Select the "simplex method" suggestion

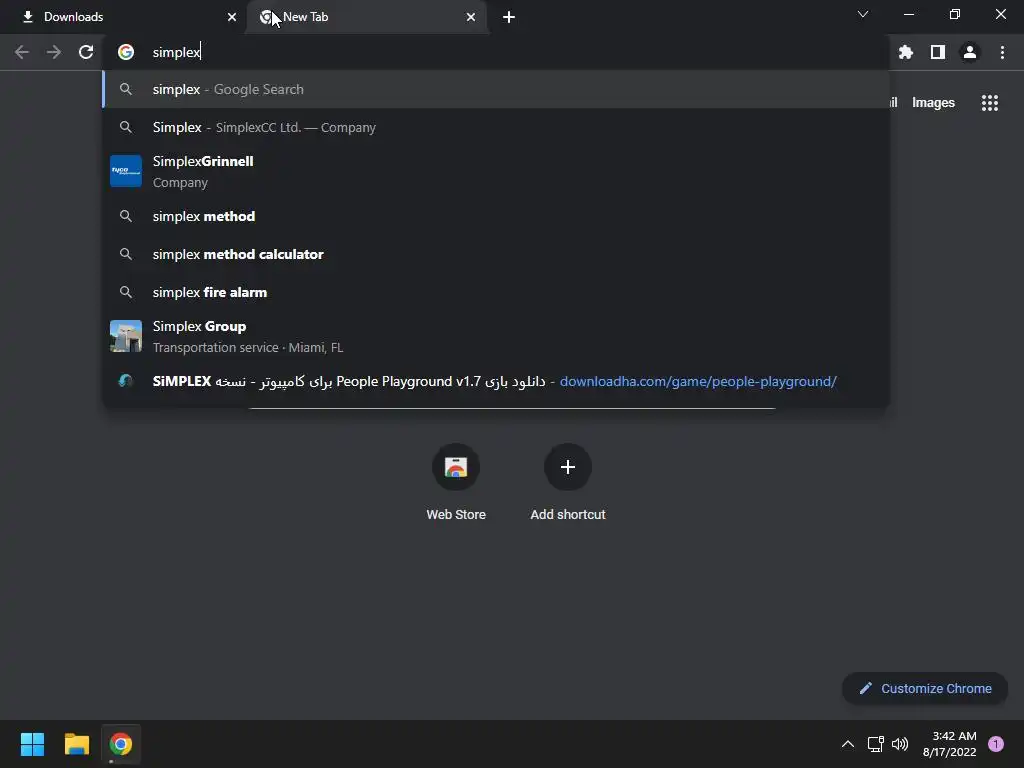[496, 216]
